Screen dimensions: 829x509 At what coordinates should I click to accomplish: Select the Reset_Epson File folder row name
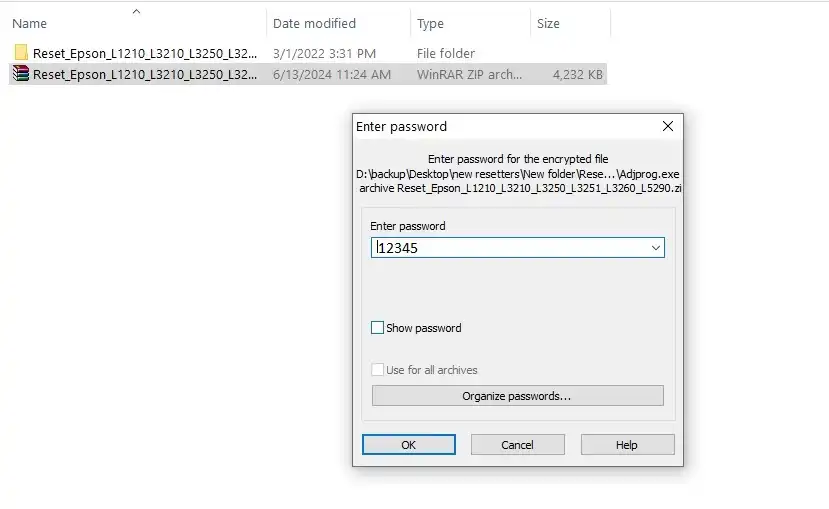click(145, 53)
